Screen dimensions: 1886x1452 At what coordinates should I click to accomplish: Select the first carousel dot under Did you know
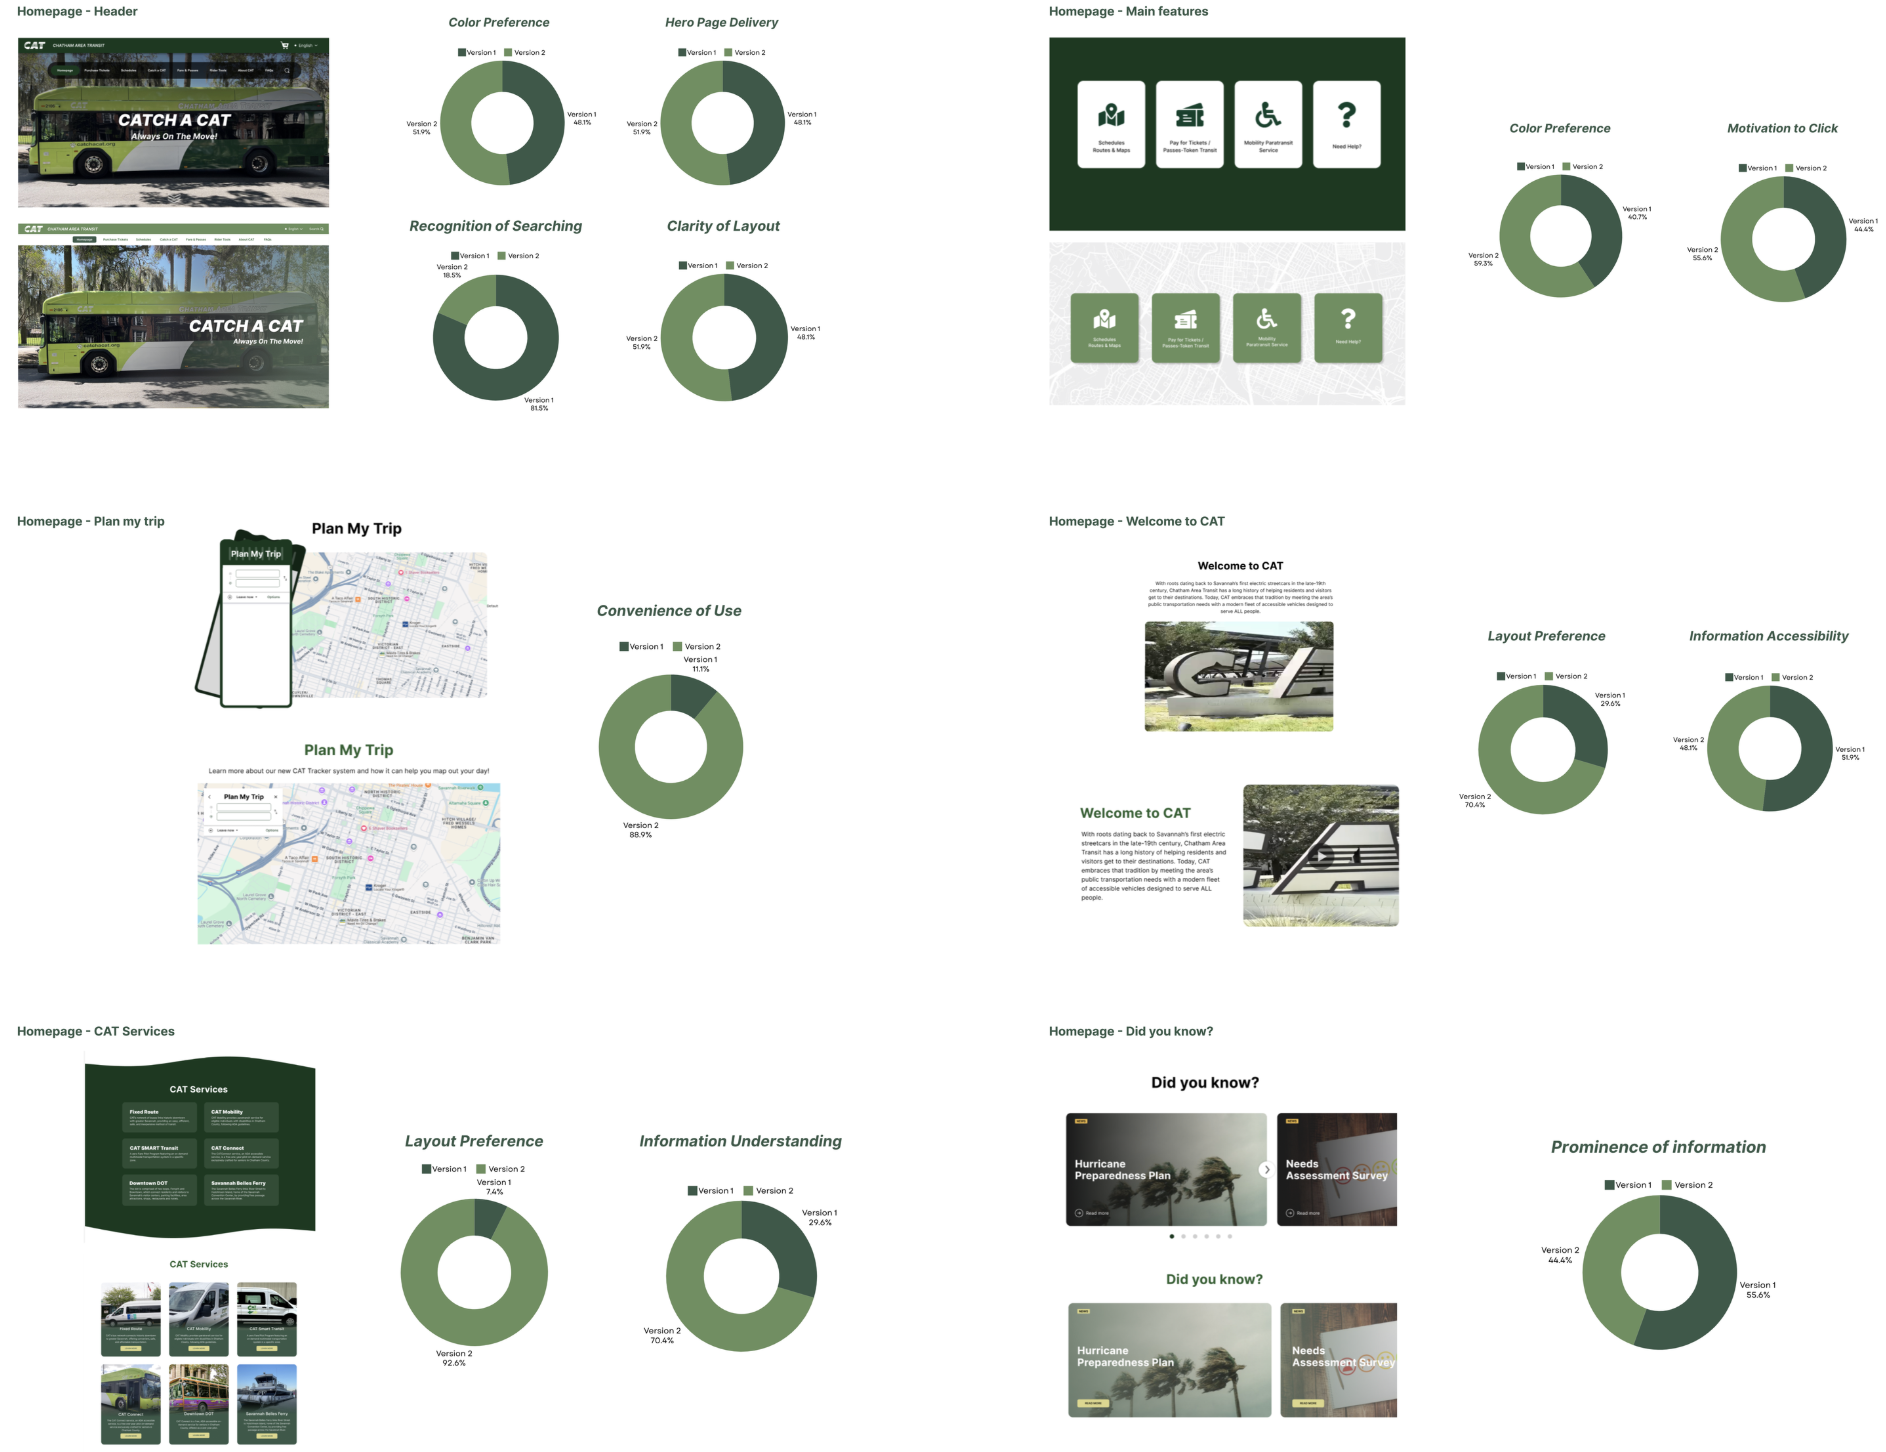(1172, 1236)
